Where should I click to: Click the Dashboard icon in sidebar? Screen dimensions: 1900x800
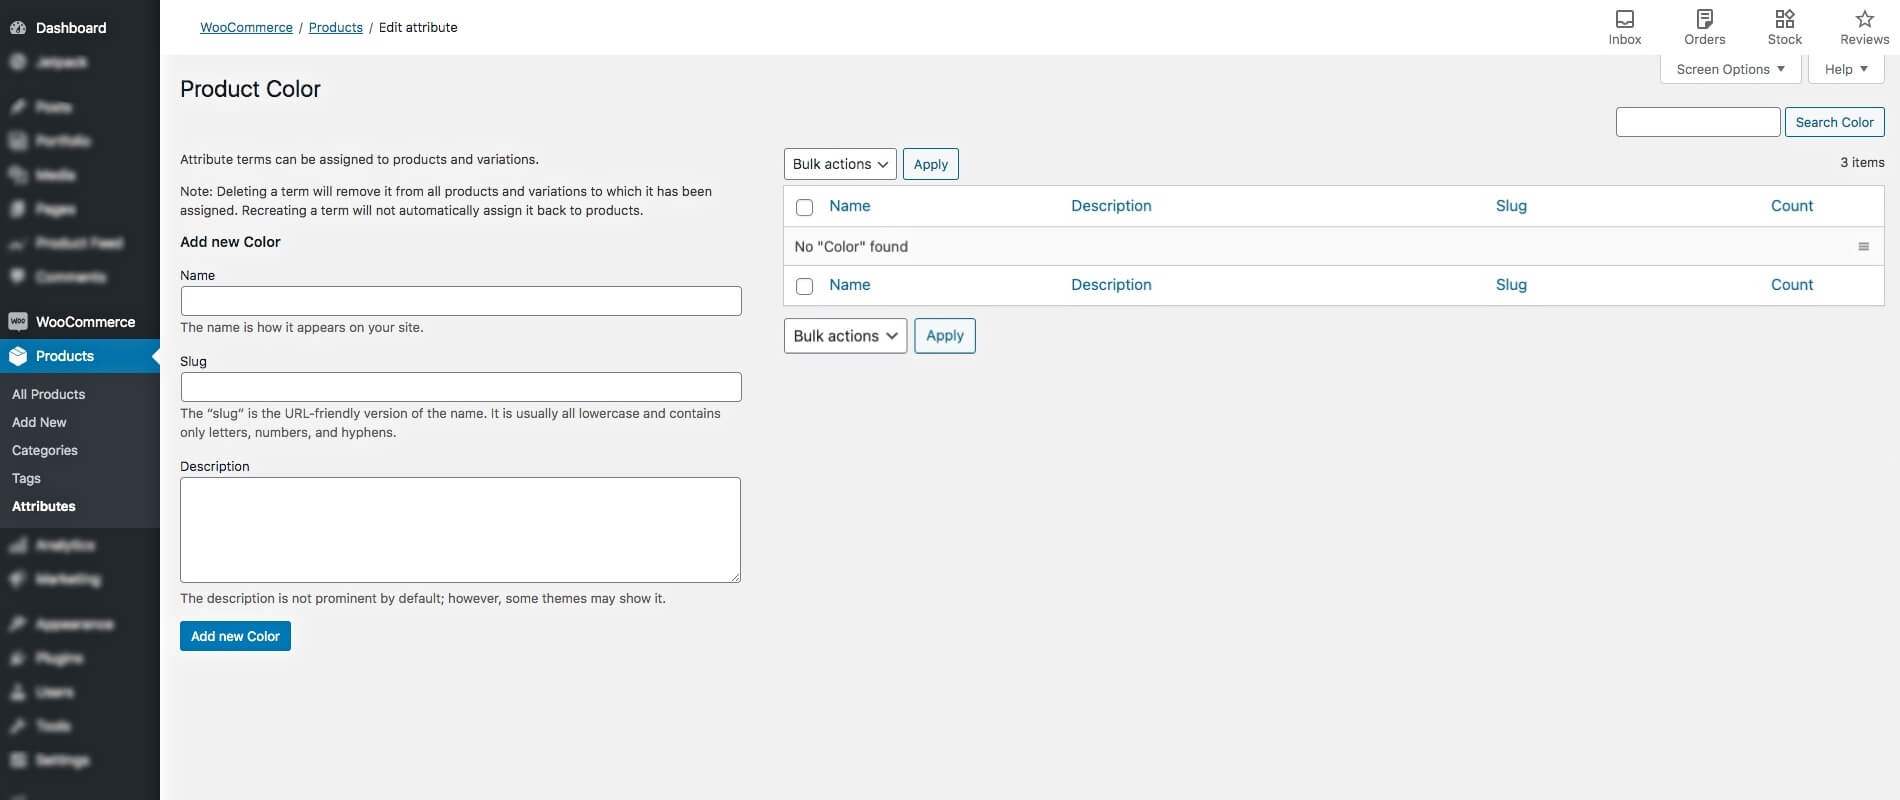click(18, 28)
